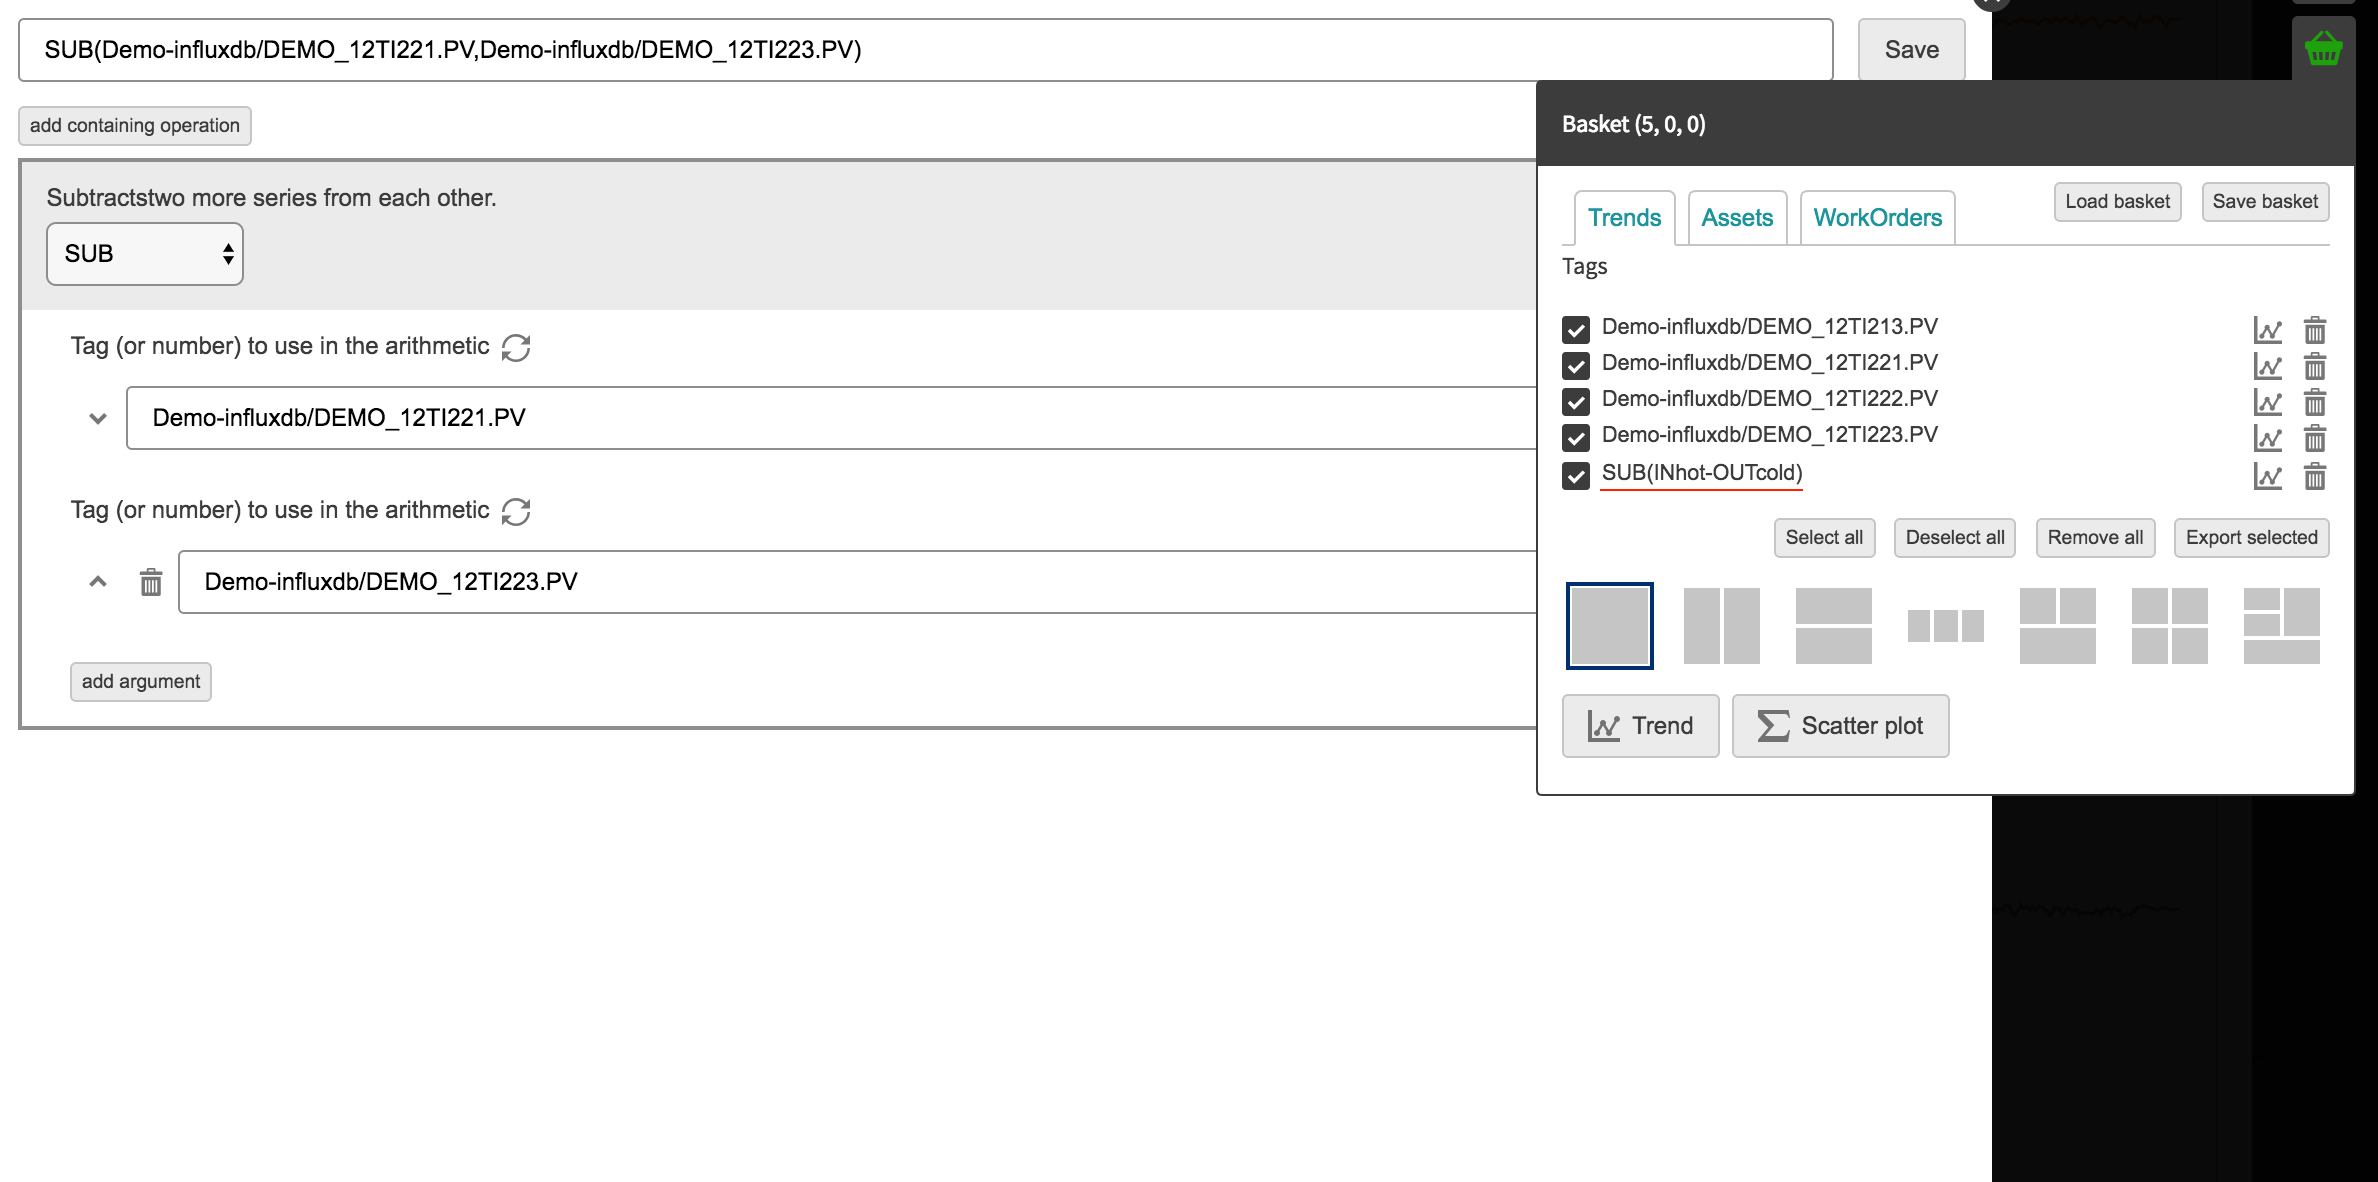Viewport: 2378px width, 1182px height.
Task: Select two-top one-bottom layout
Action: (2057, 626)
